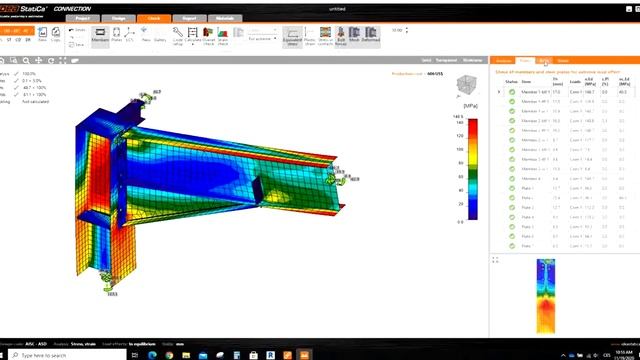Click the fit-all view icon
The image size is (640, 360).
tap(63, 60)
